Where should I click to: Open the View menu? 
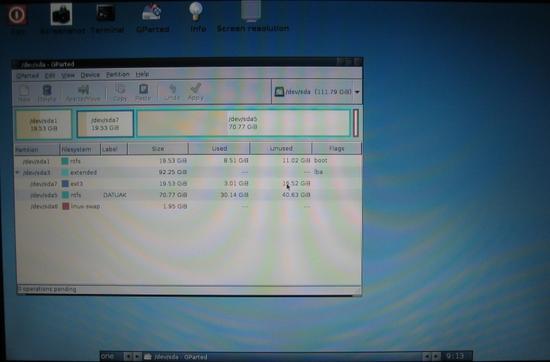tap(68, 75)
